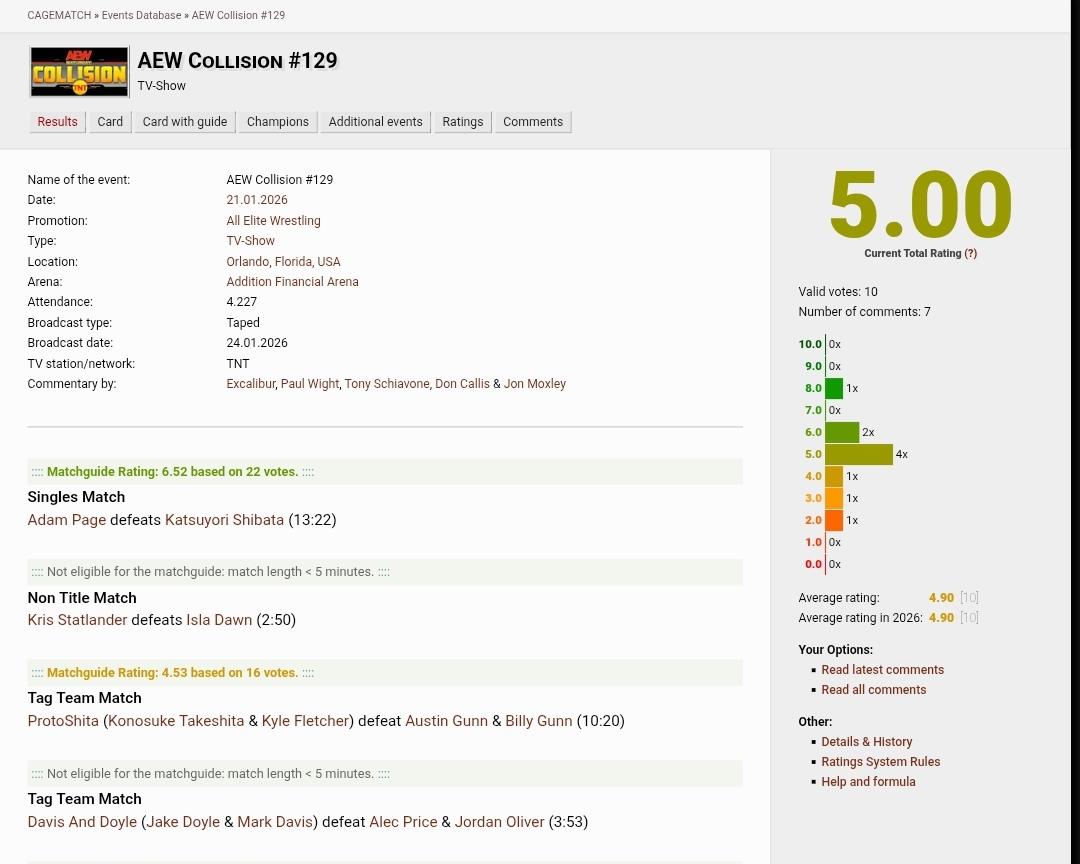Click the 2.0 rating bar
The width and height of the screenshot is (1080, 864).
pos(834,520)
